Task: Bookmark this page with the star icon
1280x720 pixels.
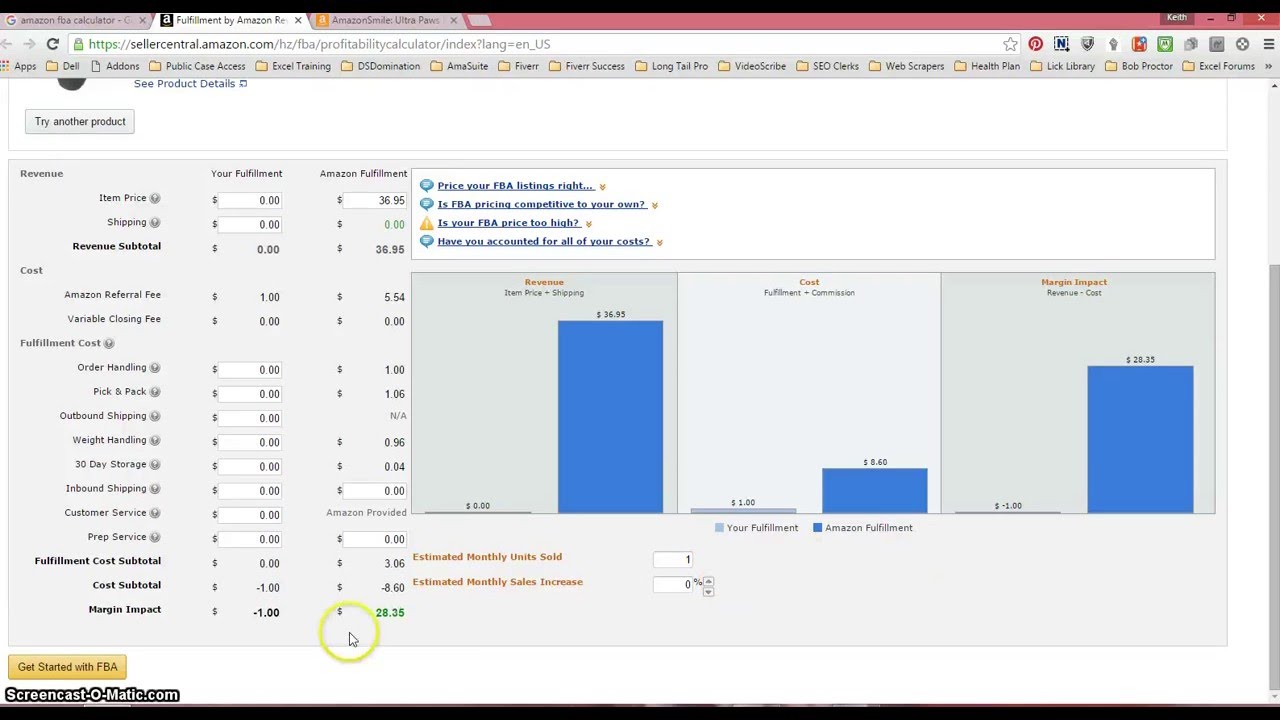Action: pos(1010,44)
